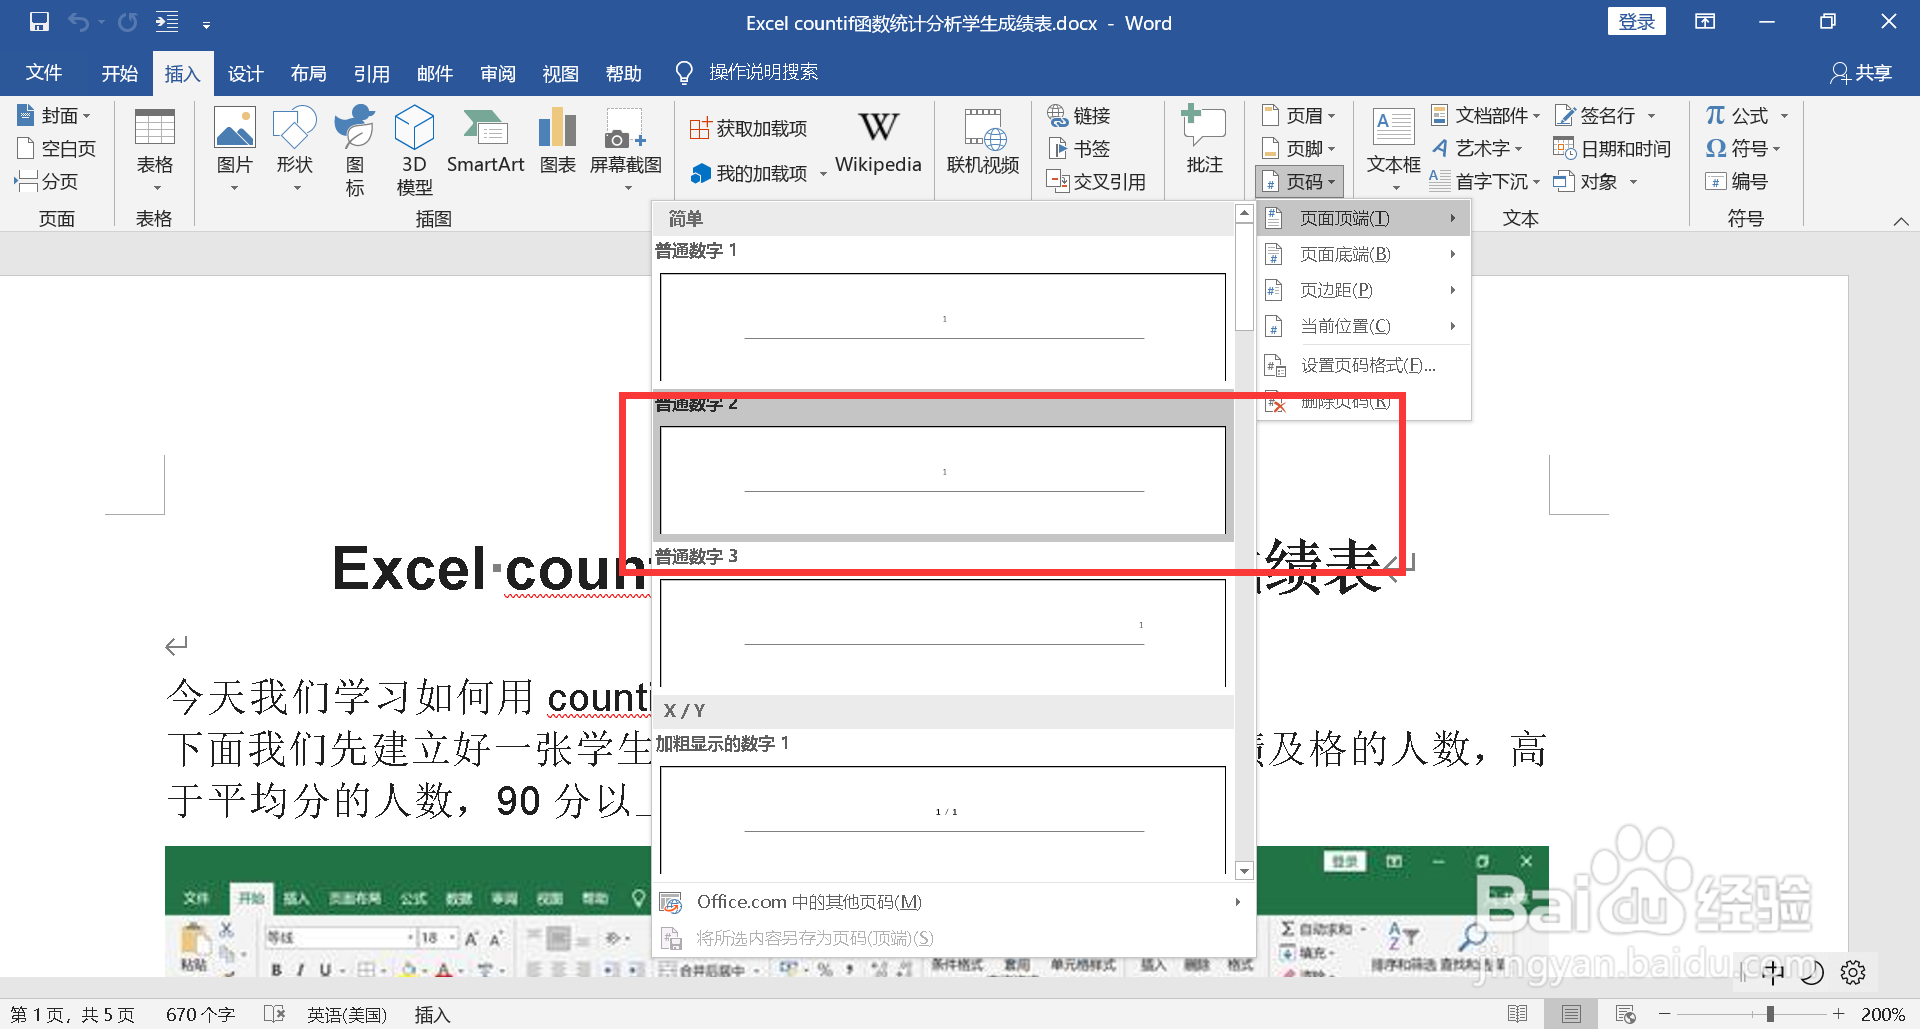The width and height of the screenshot is (1920, 1029).
Task: Expand the Quick Parts (文档部件) dropdown
Action: (x=1485, y=115)
